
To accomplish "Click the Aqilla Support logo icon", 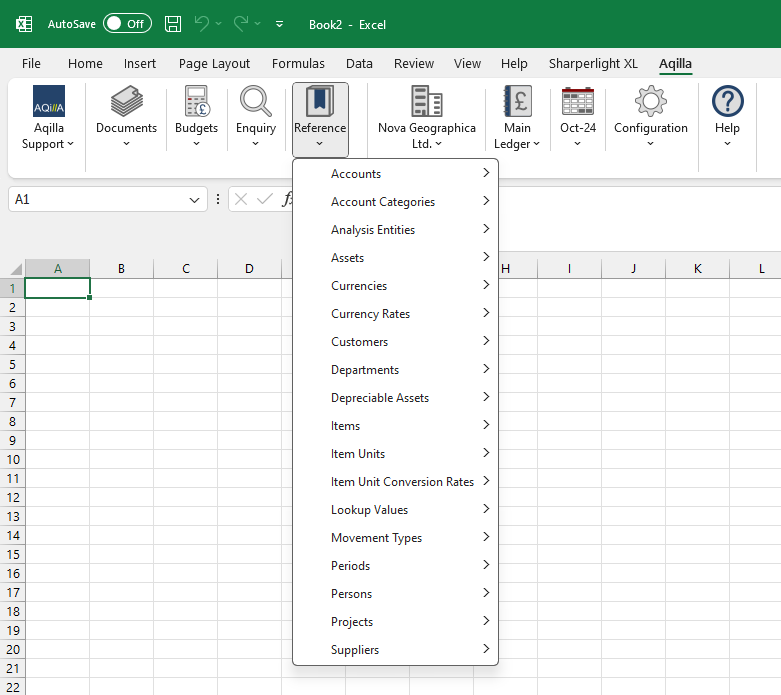I will pos(49,101).
